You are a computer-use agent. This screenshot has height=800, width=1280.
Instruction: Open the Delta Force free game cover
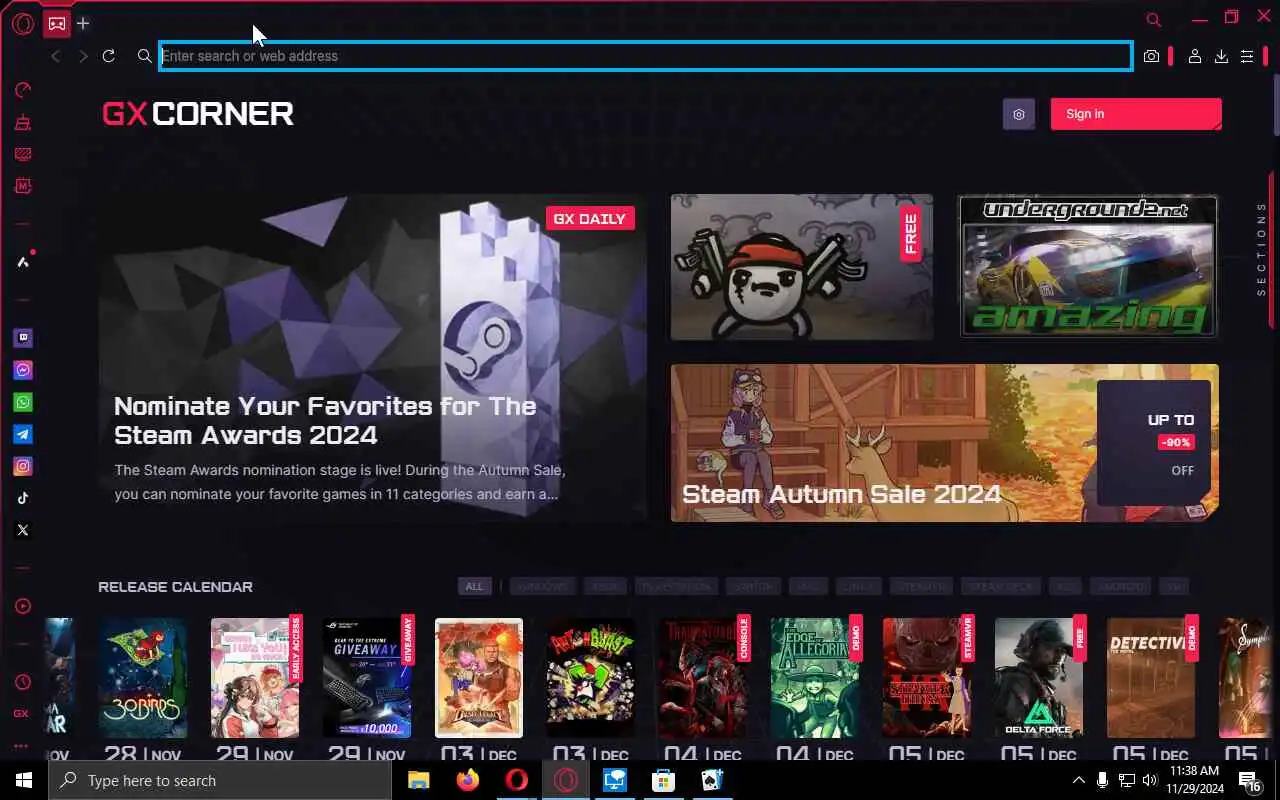tap(1039, 678)
